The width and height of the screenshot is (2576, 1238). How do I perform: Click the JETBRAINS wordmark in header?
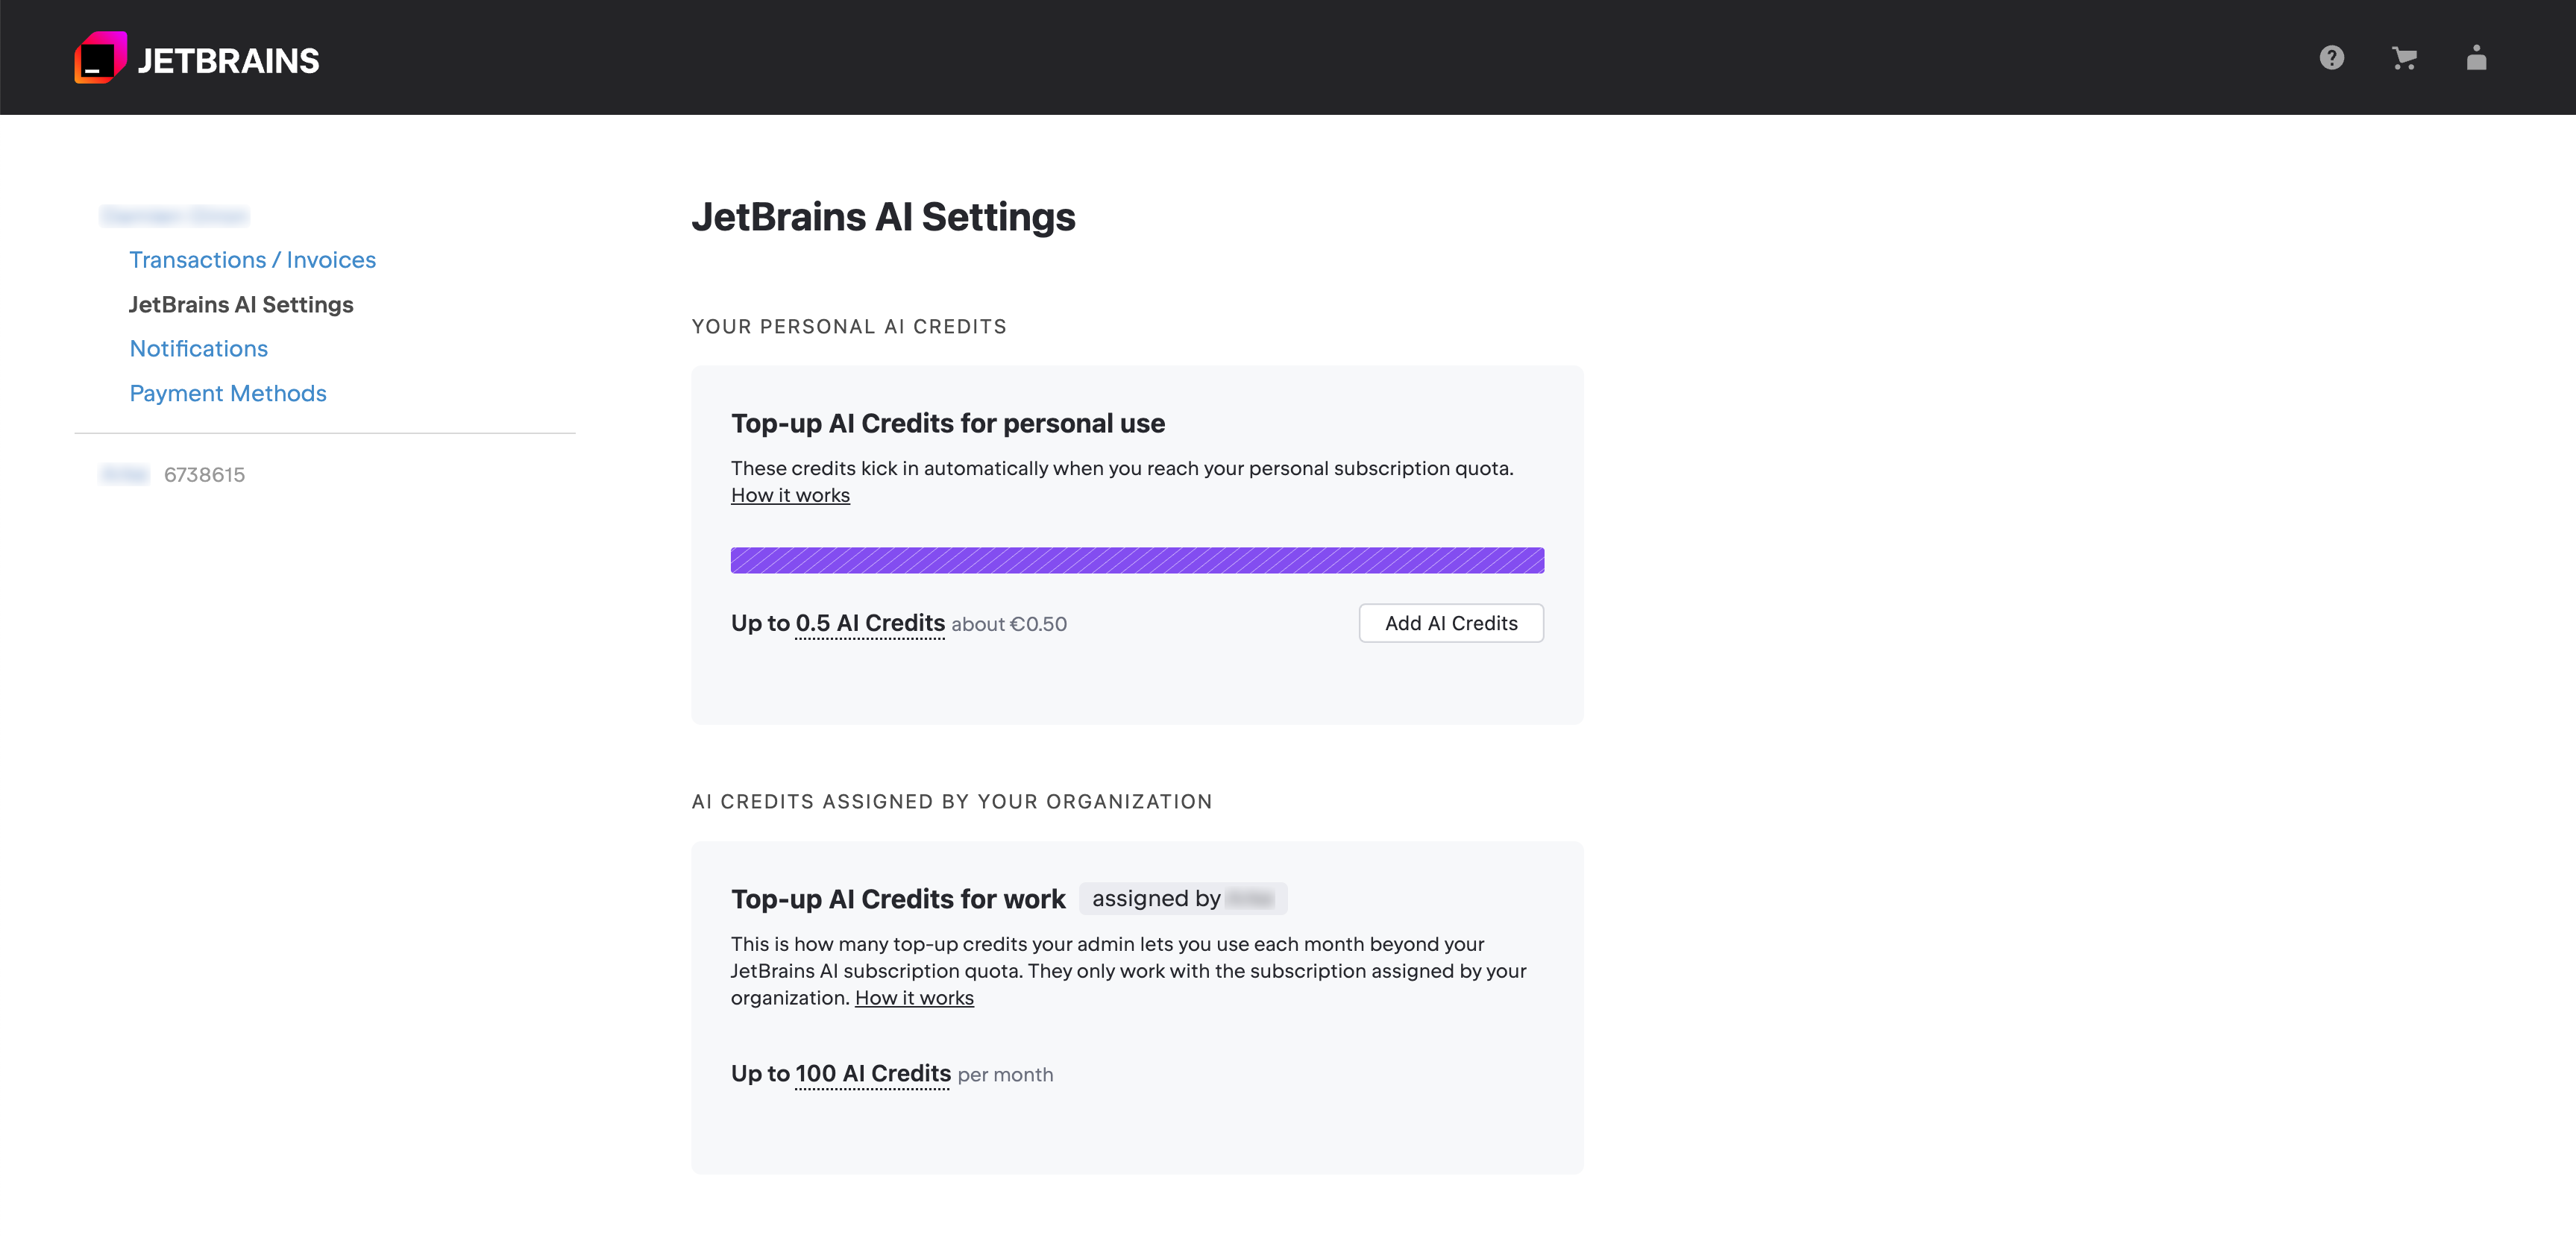228,61
